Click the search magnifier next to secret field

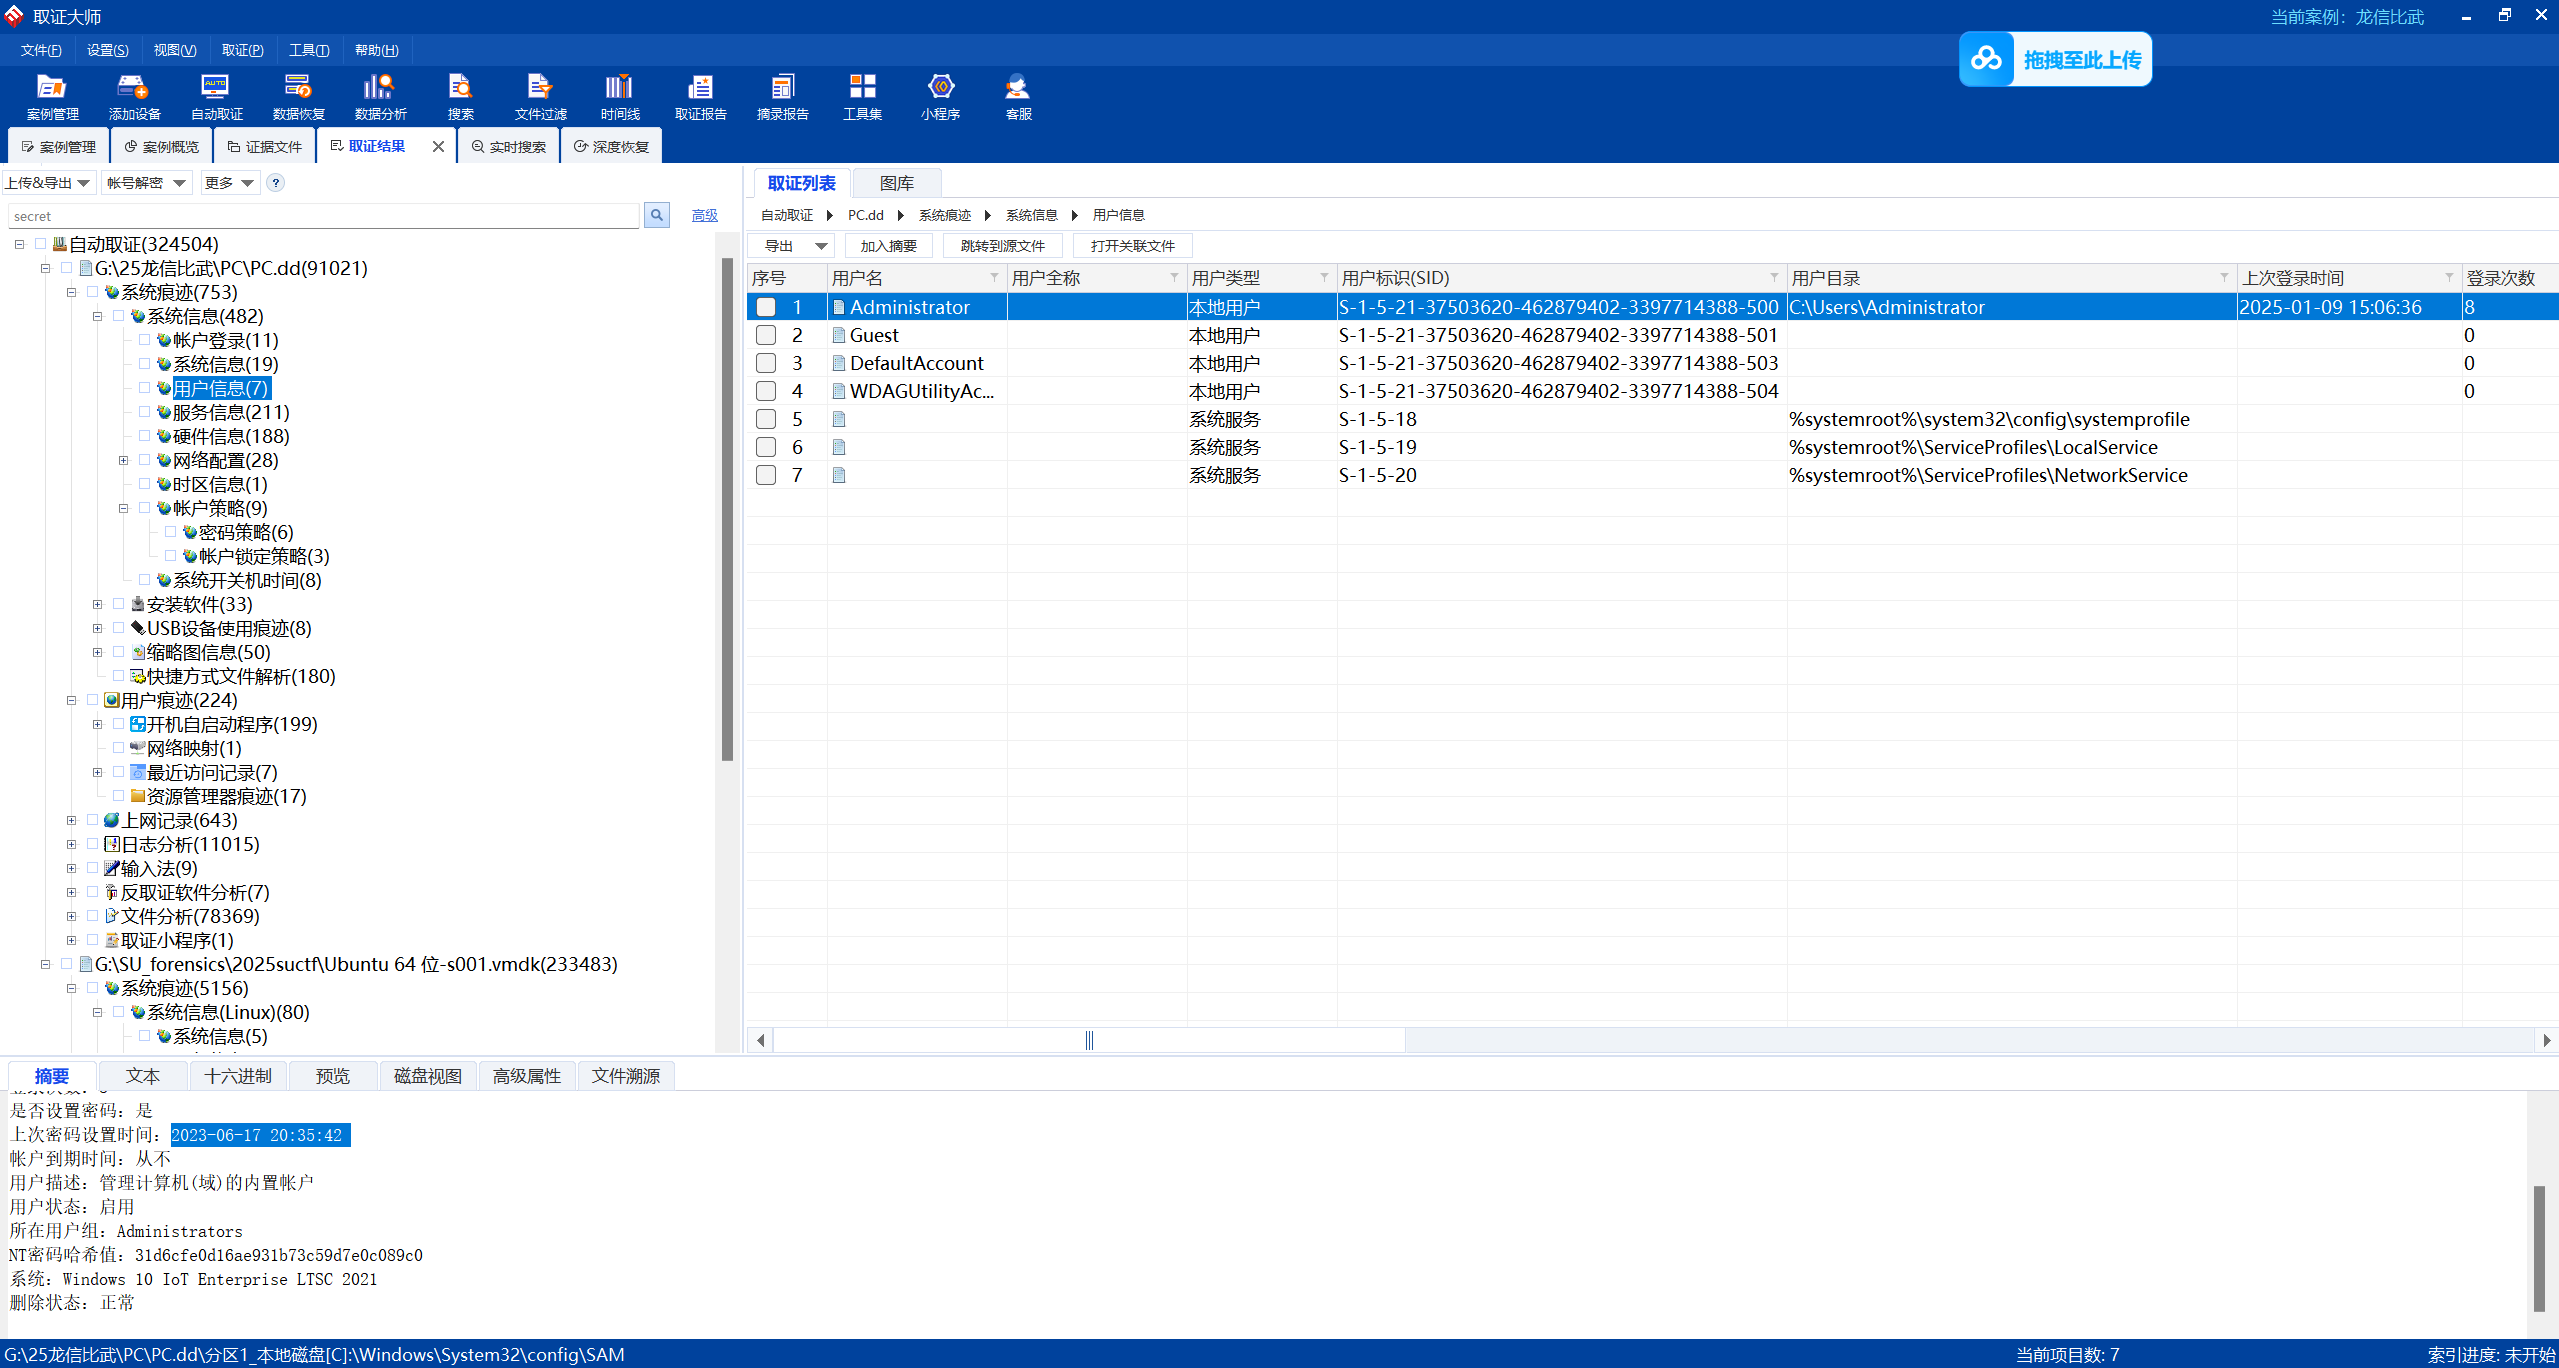[657, 215]
